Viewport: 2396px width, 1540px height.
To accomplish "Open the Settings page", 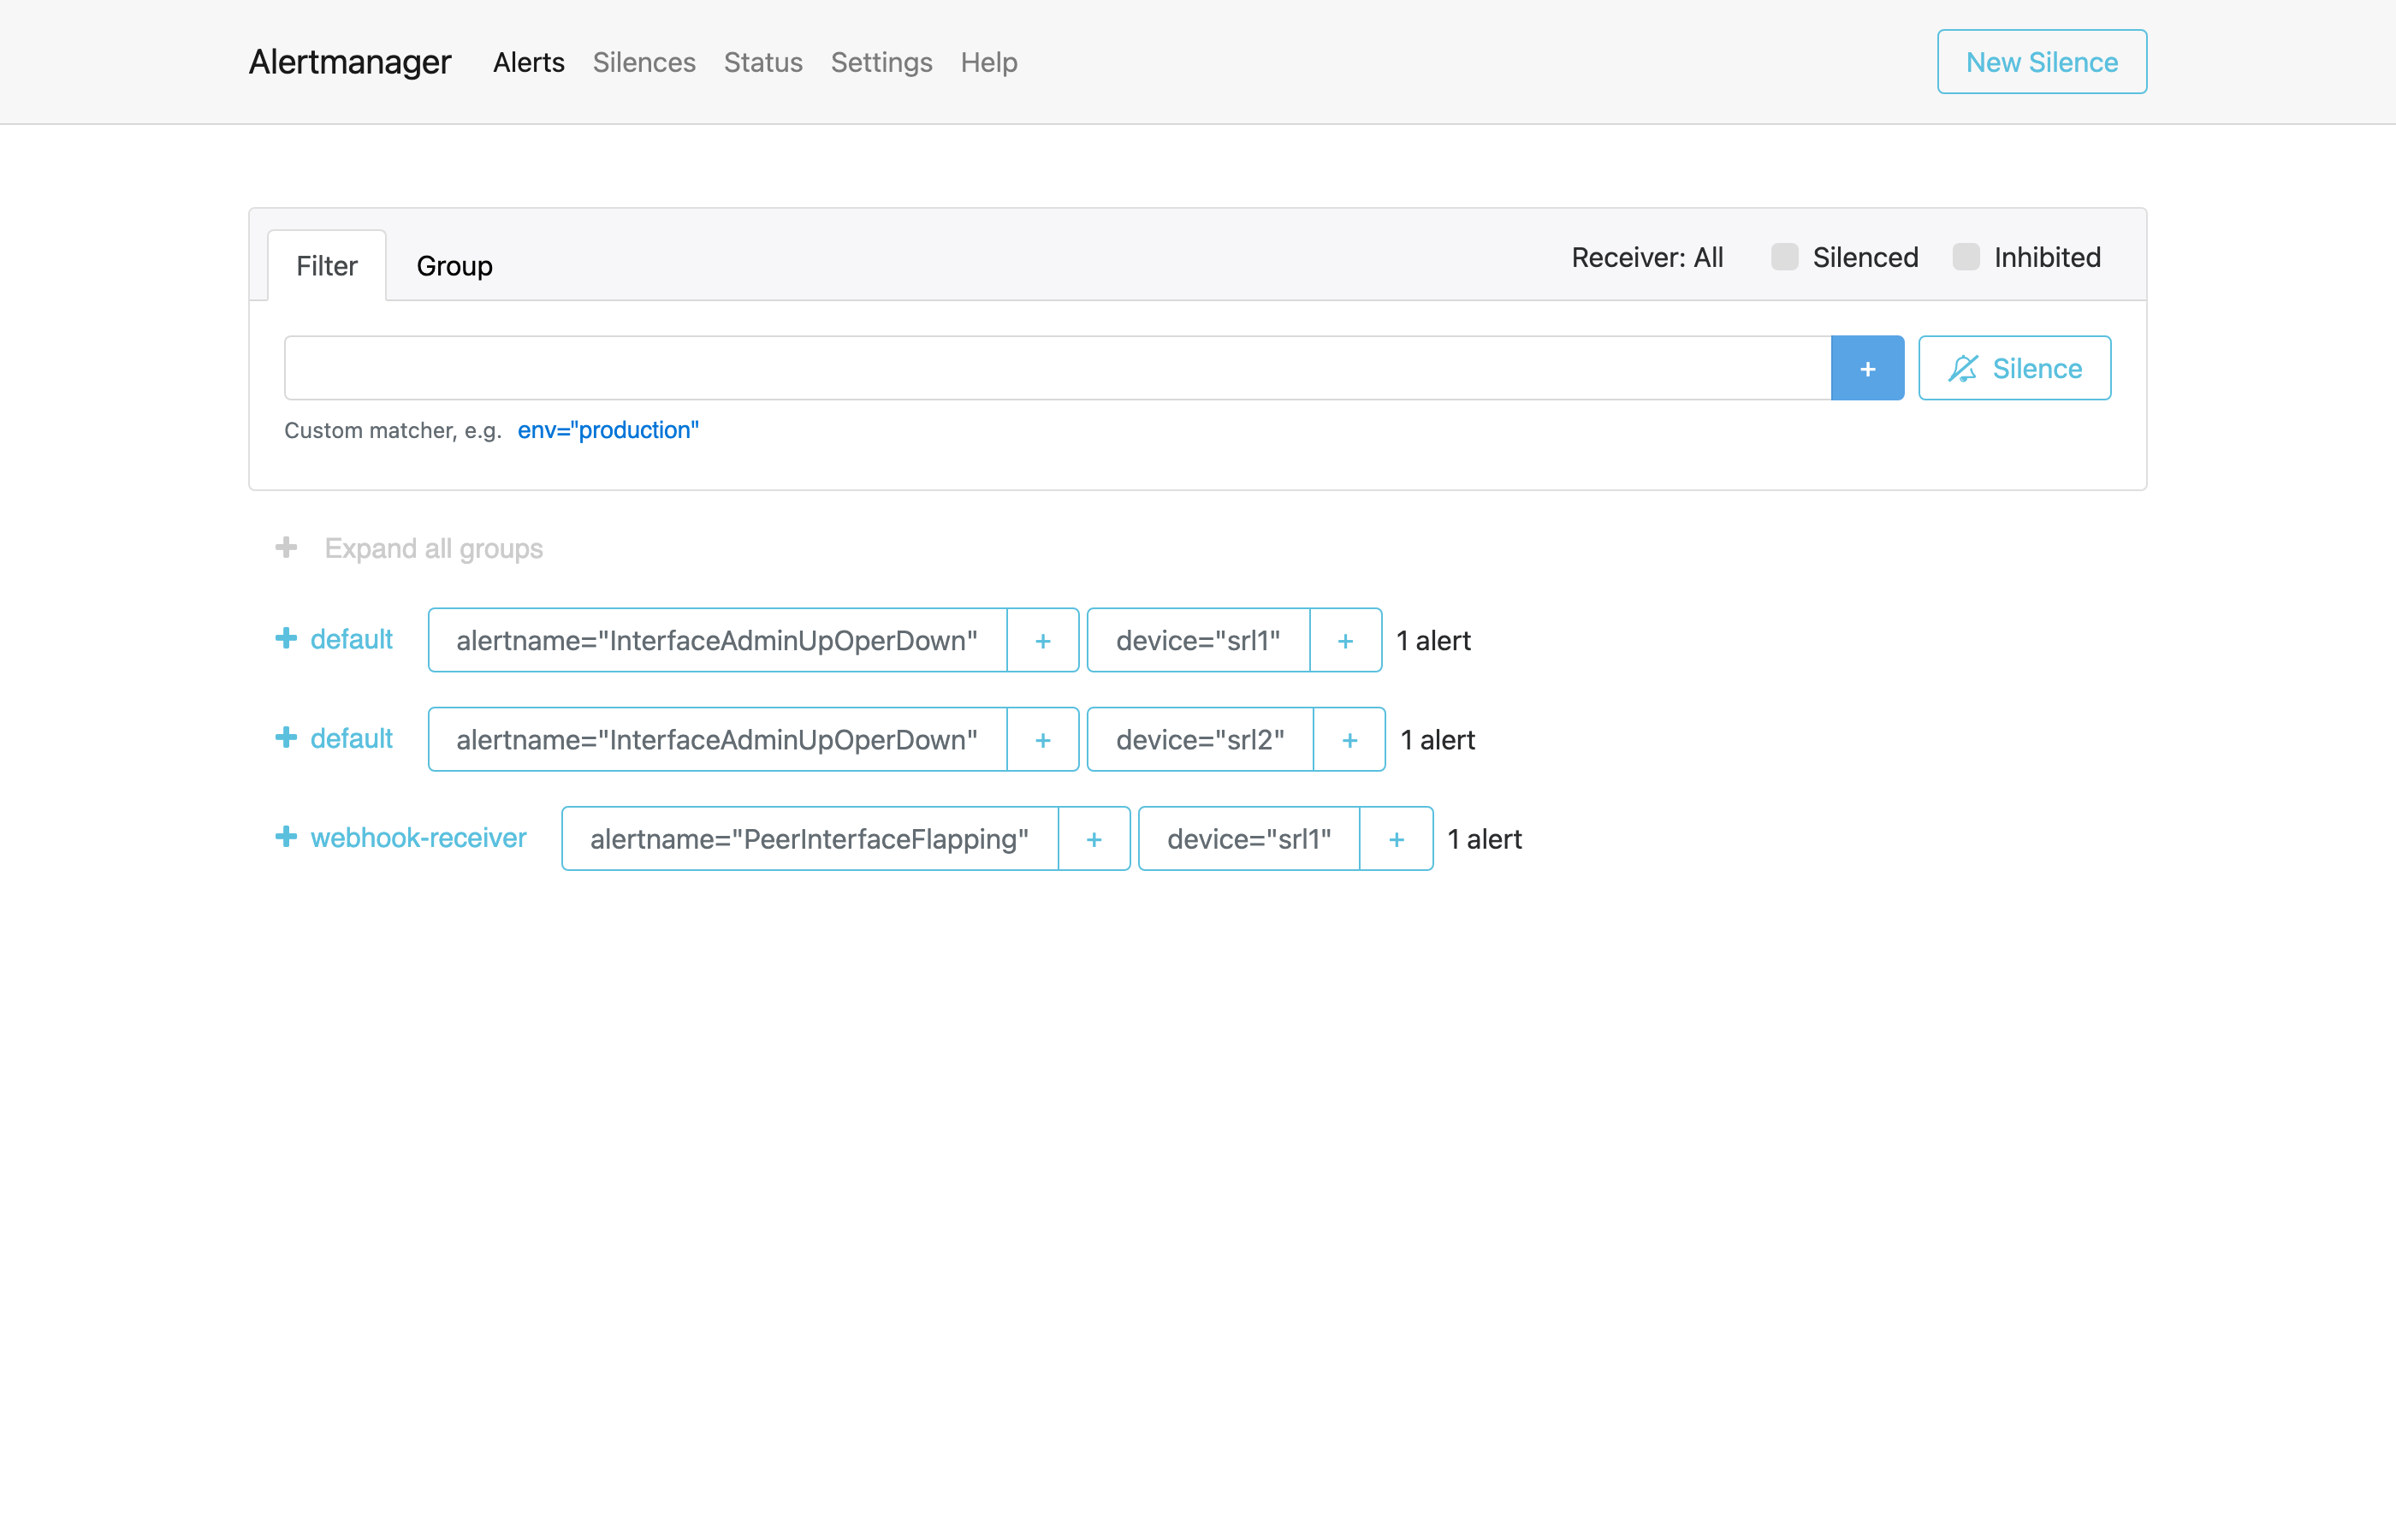I will pyautogui.click(x=881, y=62).
